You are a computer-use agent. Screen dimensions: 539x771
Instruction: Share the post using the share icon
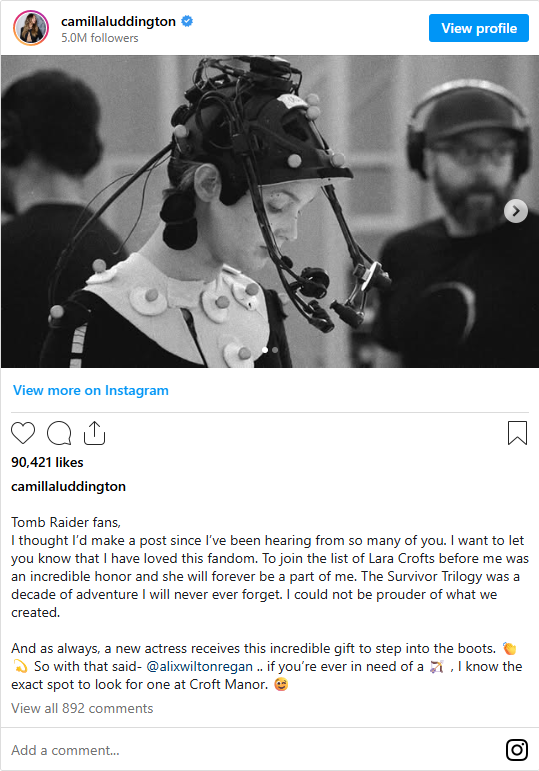pyautogui.click(x=94, y=433)
